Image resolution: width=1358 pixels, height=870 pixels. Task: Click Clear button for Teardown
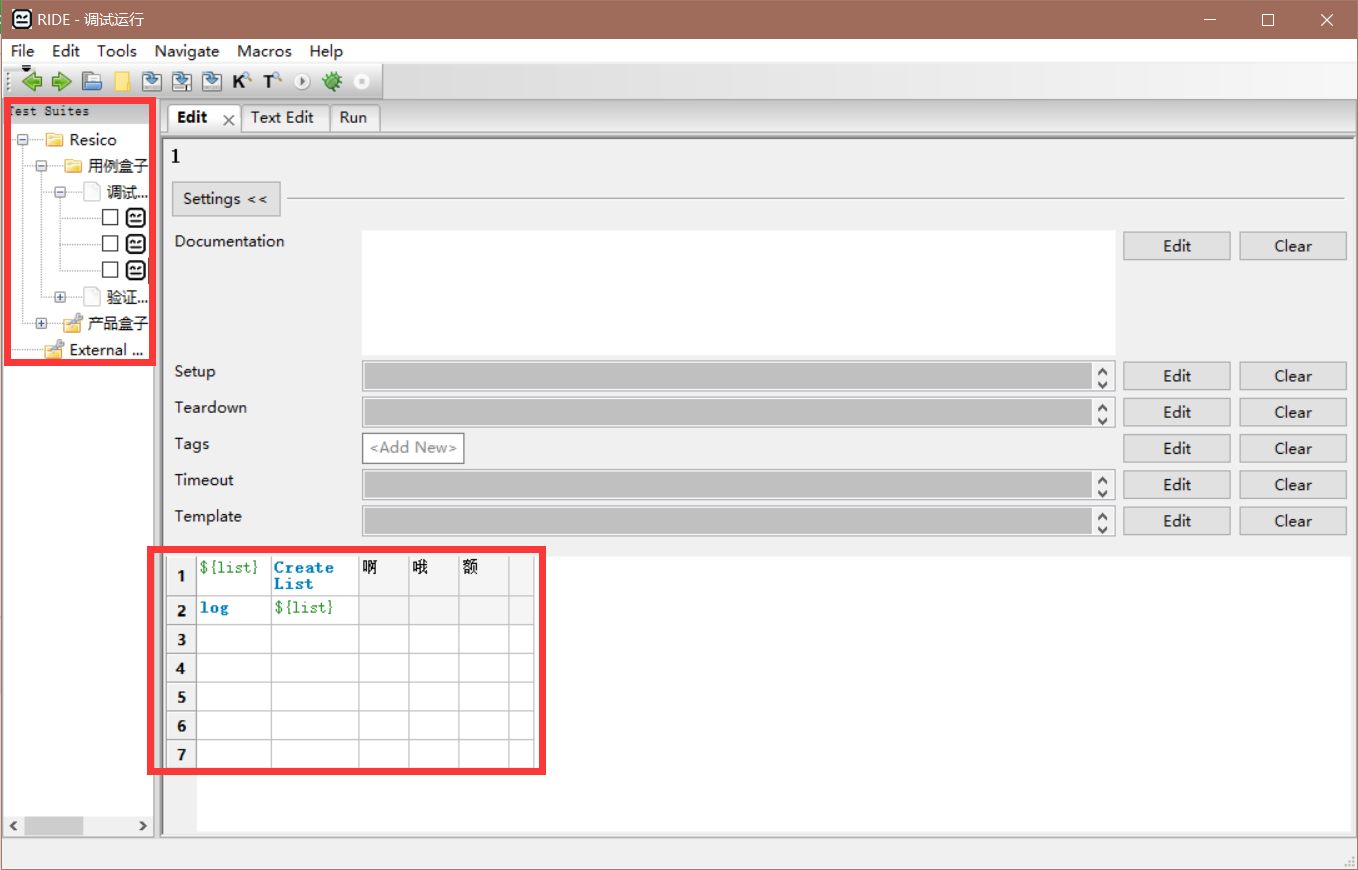[1293, 412]
